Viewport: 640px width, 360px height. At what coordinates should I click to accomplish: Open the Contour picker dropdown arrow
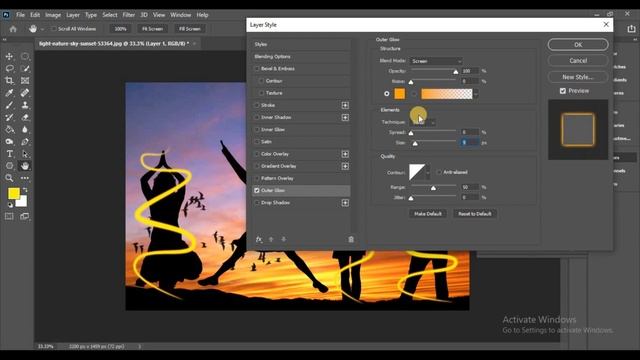tap(428, 172)
